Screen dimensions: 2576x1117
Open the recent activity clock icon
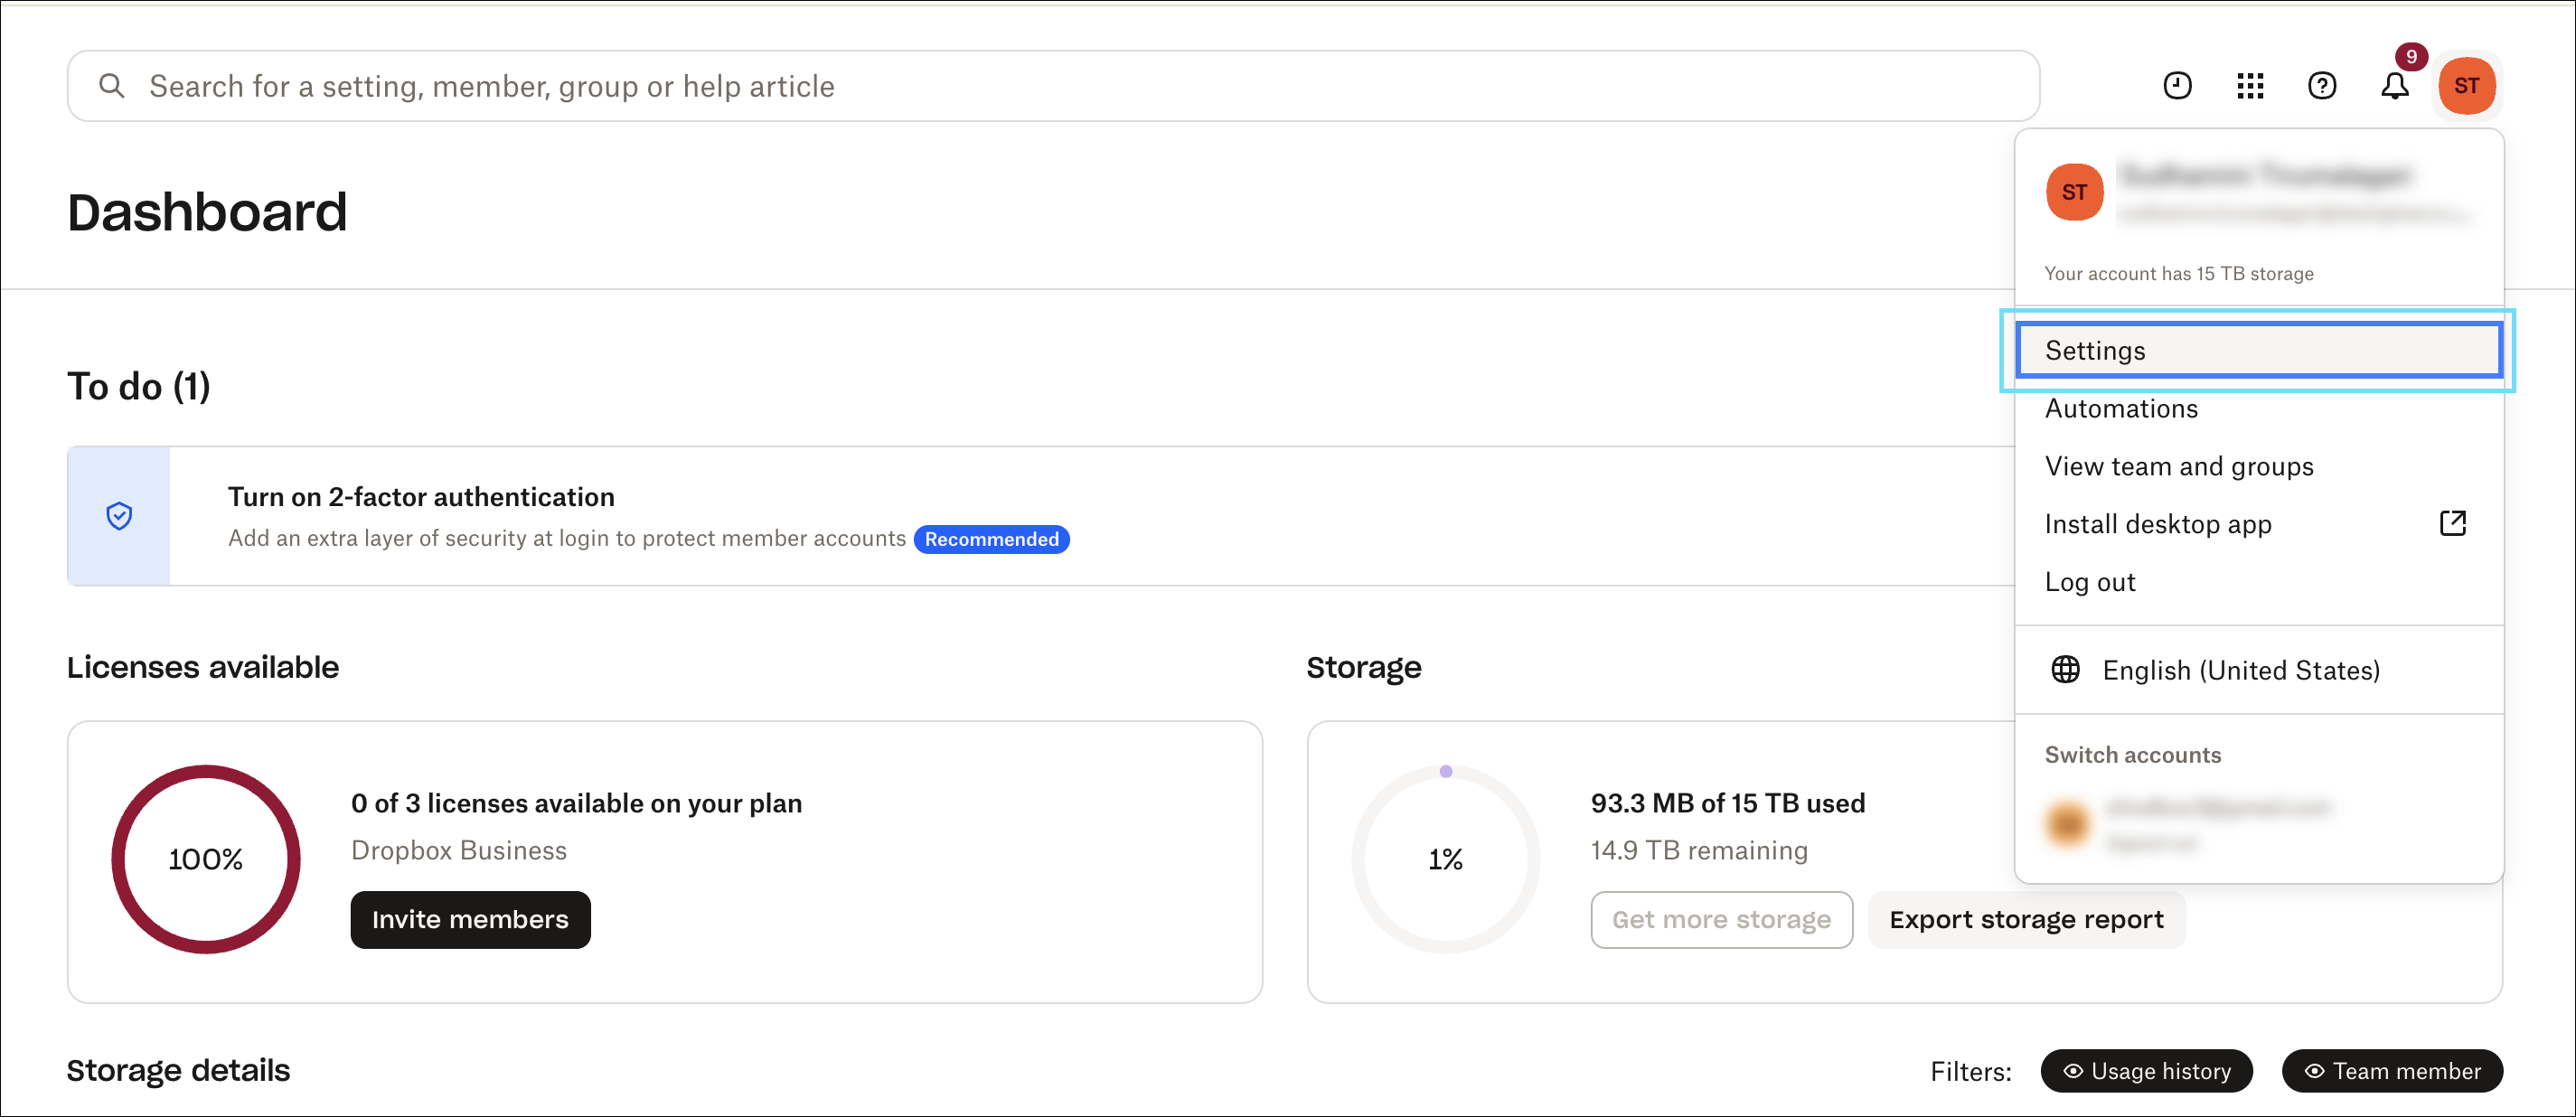[2177, 86]
